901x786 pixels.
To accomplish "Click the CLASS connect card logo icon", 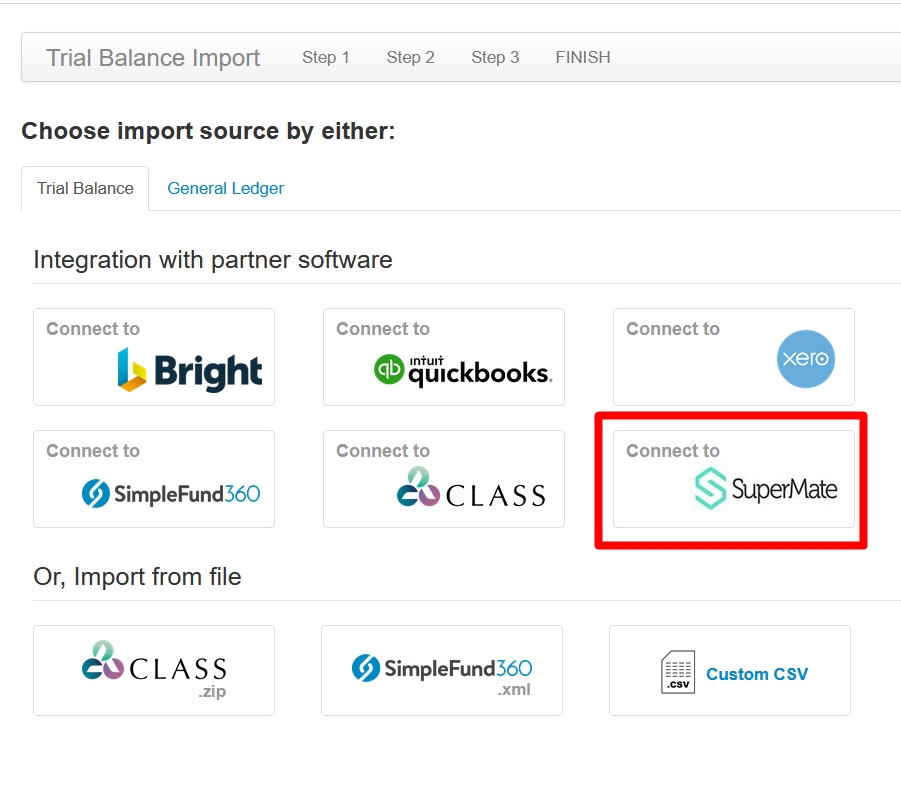I will click(418, 487).
